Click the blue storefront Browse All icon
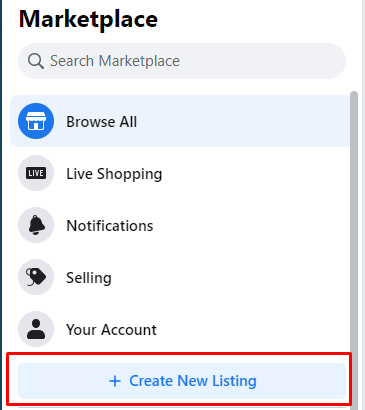 click(36, 121)
